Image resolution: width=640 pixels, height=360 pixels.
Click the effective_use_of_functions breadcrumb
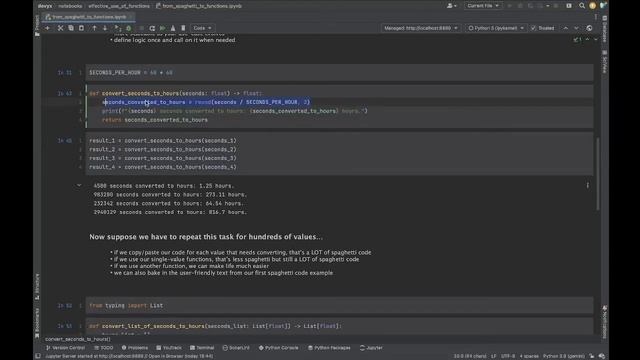click(x=119, y=6)
